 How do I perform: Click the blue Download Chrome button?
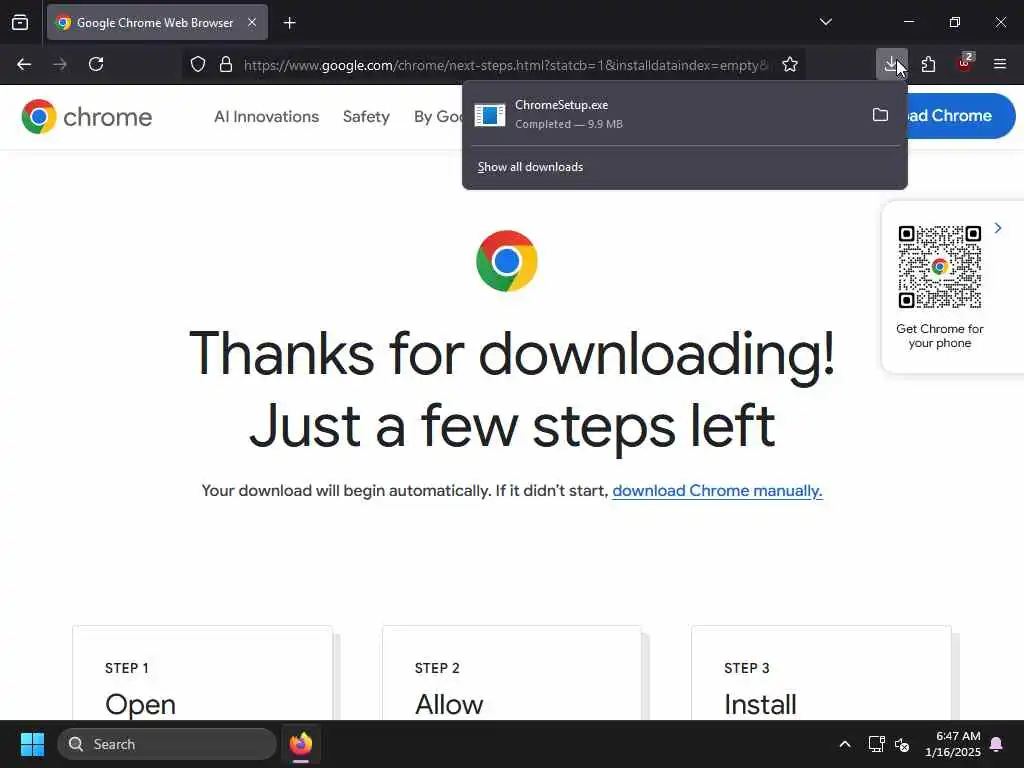click(x=960, y=116)
